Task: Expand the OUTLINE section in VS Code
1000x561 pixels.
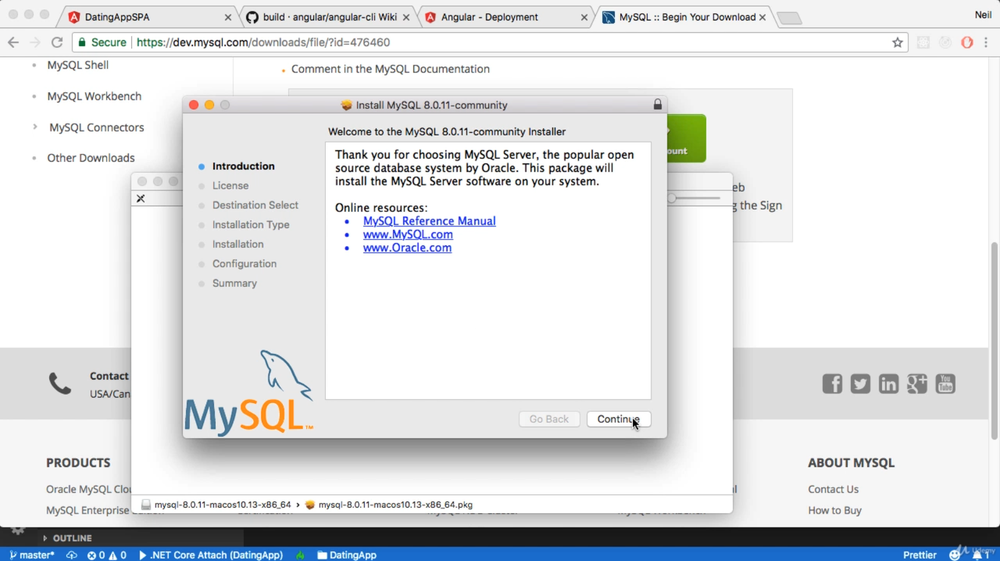Action: coord(67,538)
